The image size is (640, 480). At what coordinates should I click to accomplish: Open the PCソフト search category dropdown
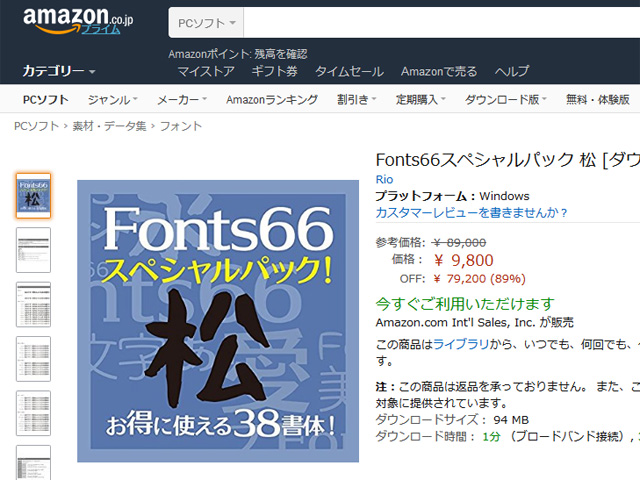207,23
